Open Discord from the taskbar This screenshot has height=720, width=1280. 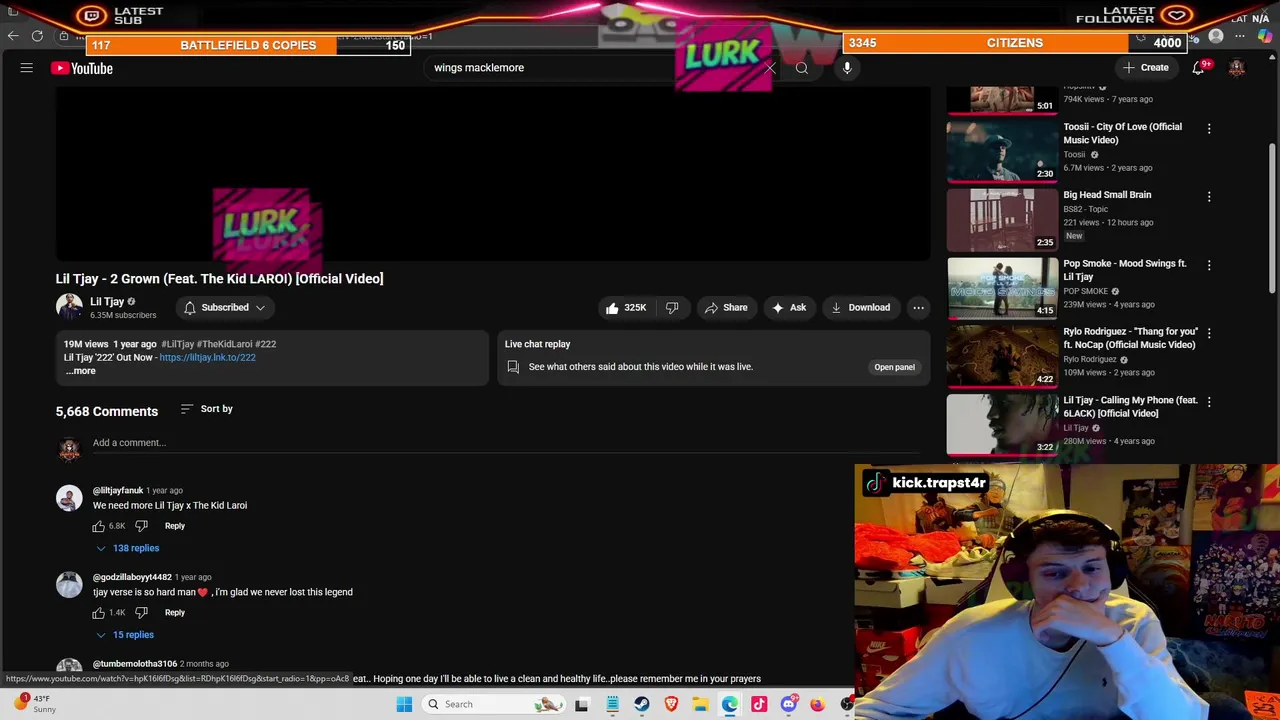click(x=788, y=704)
